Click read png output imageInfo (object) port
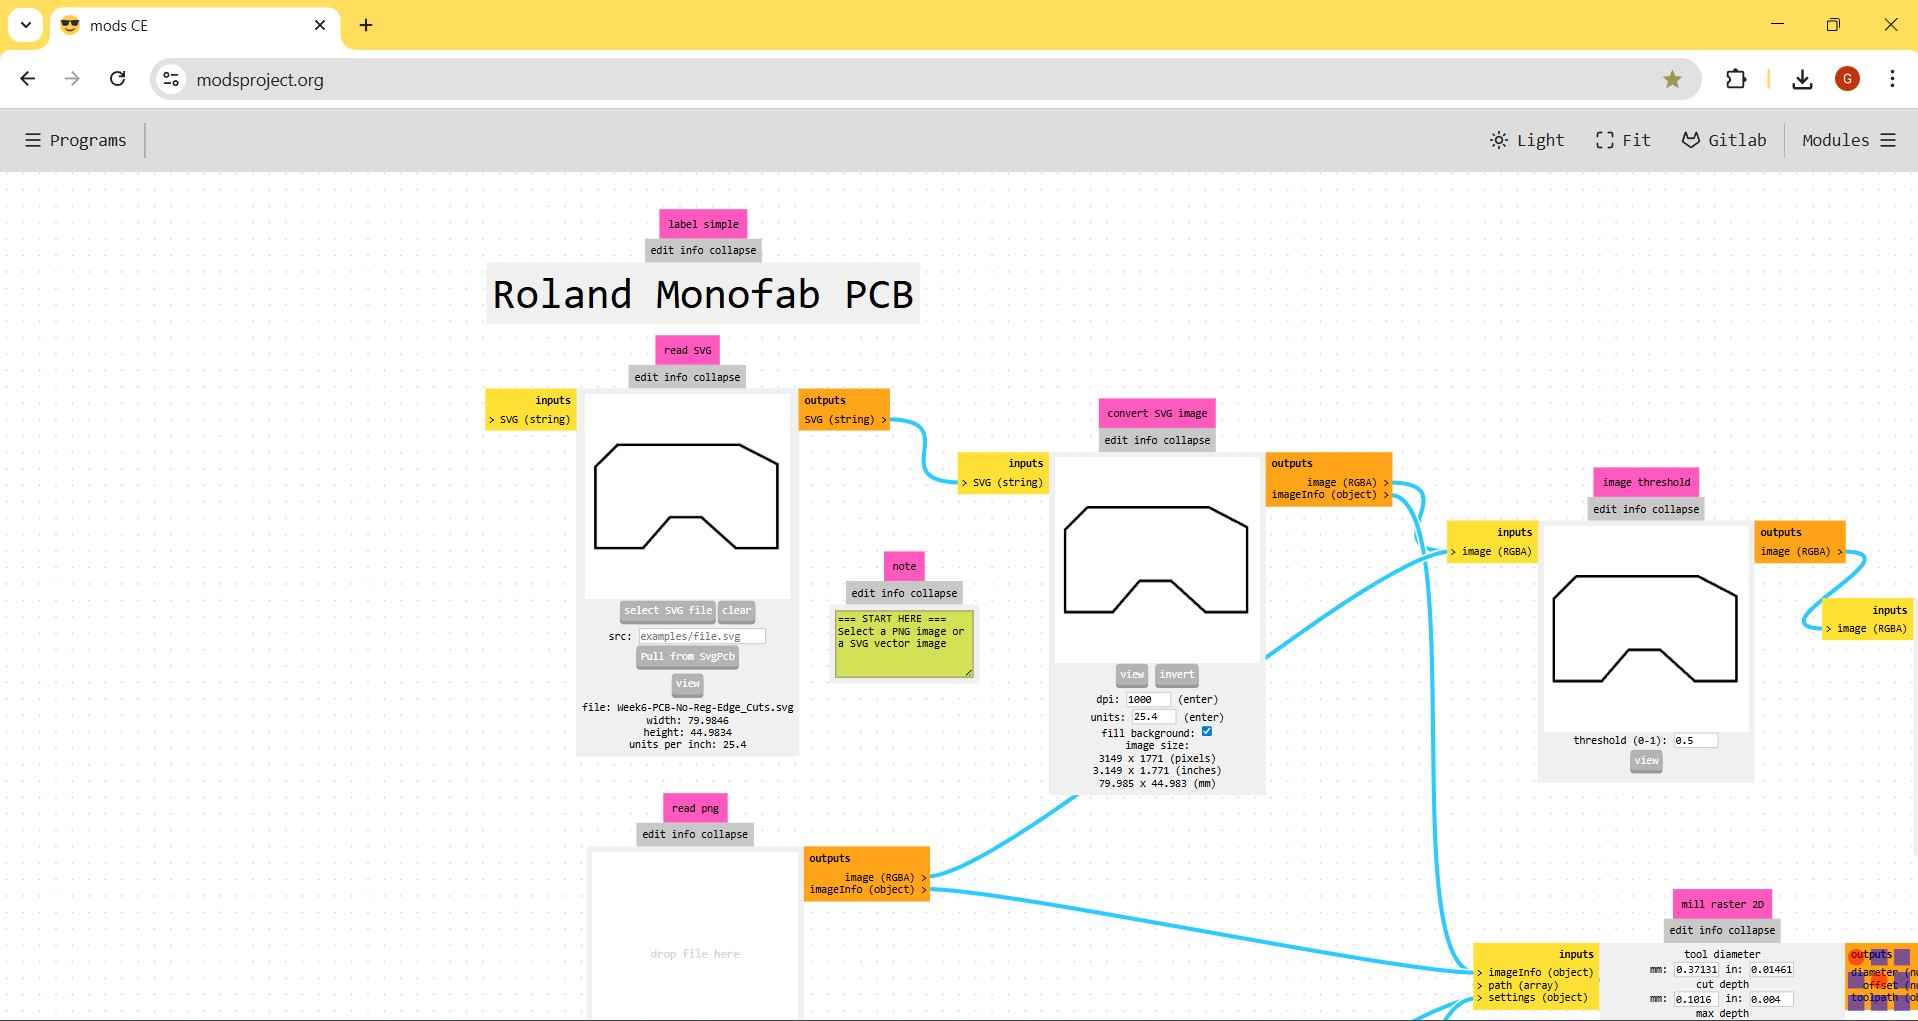The height and width of the screenshot is (1021, 1918). tap(868, 890)
